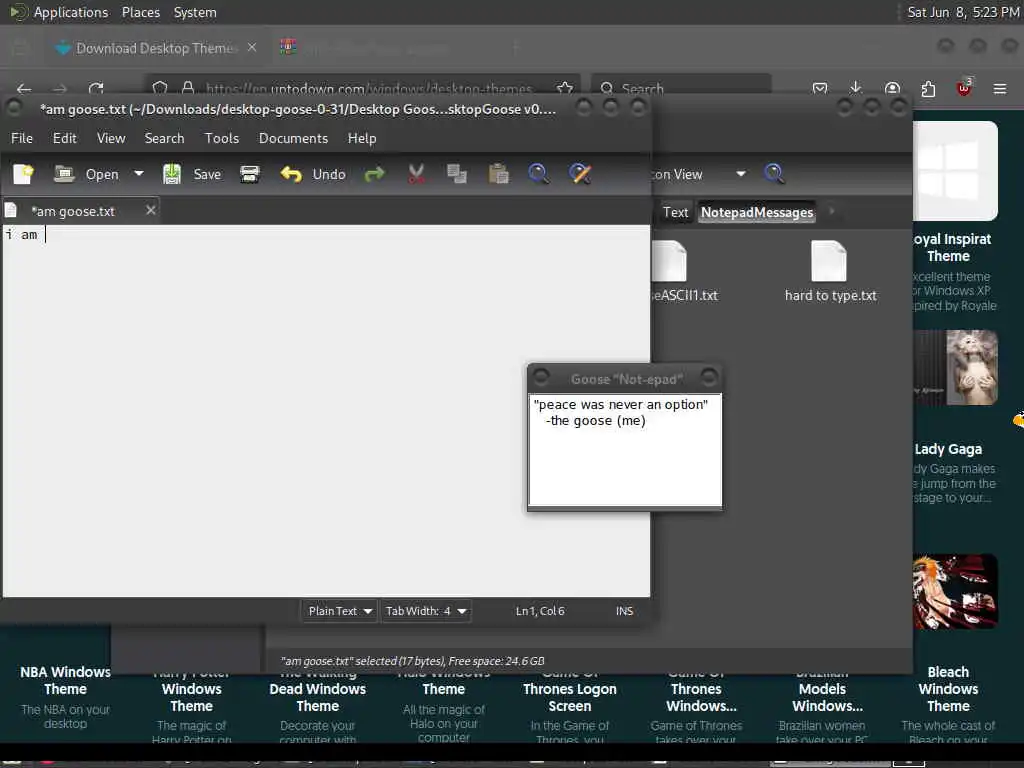1024x768 pixels.
Task: Click the browser URL address field
Action: pyautogui.click(x=368, y=89)
